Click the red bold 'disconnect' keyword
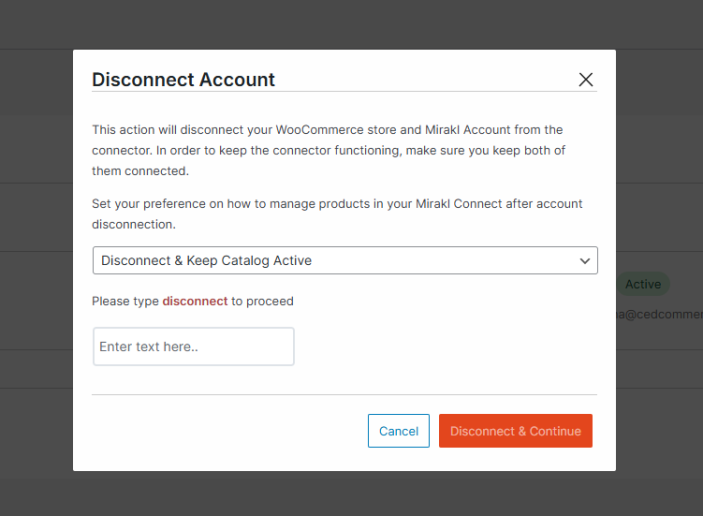The image size is (703, 516). [x=195, y=301]
